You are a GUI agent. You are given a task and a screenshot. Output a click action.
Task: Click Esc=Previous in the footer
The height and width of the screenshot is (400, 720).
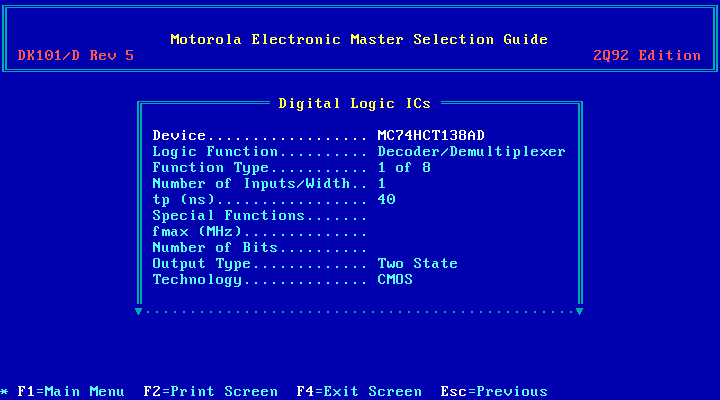pos(494,392)
